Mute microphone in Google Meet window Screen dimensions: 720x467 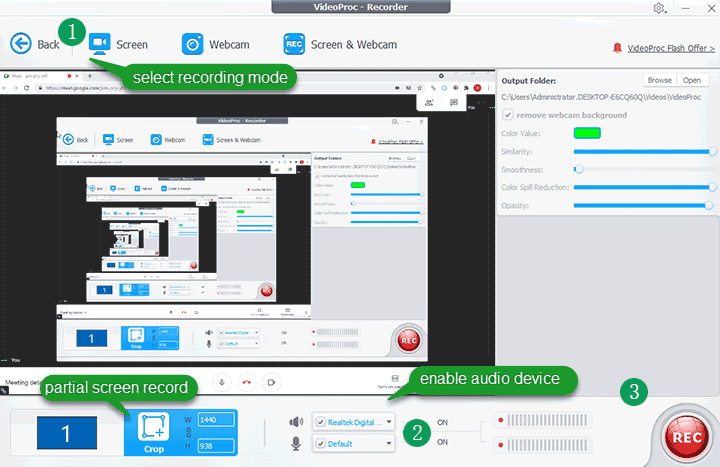pos(222,383)
